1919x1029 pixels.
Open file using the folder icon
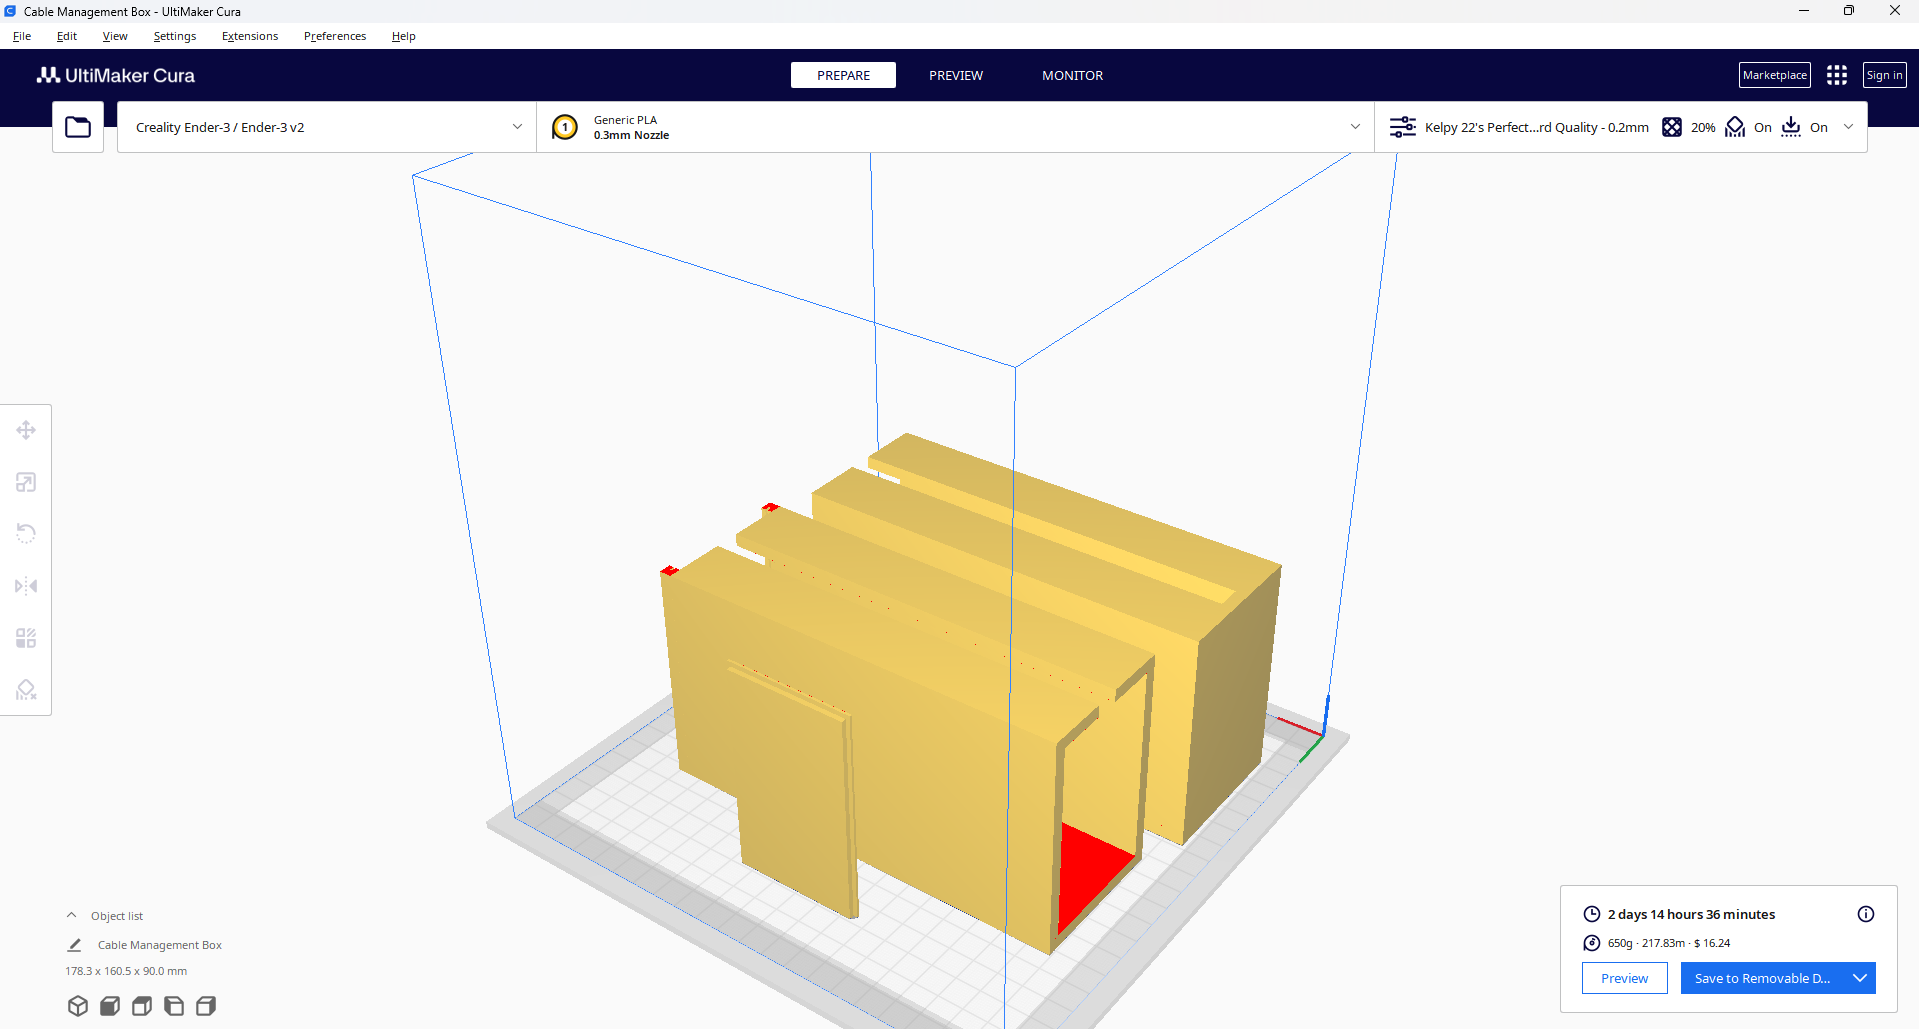(78, 127)
